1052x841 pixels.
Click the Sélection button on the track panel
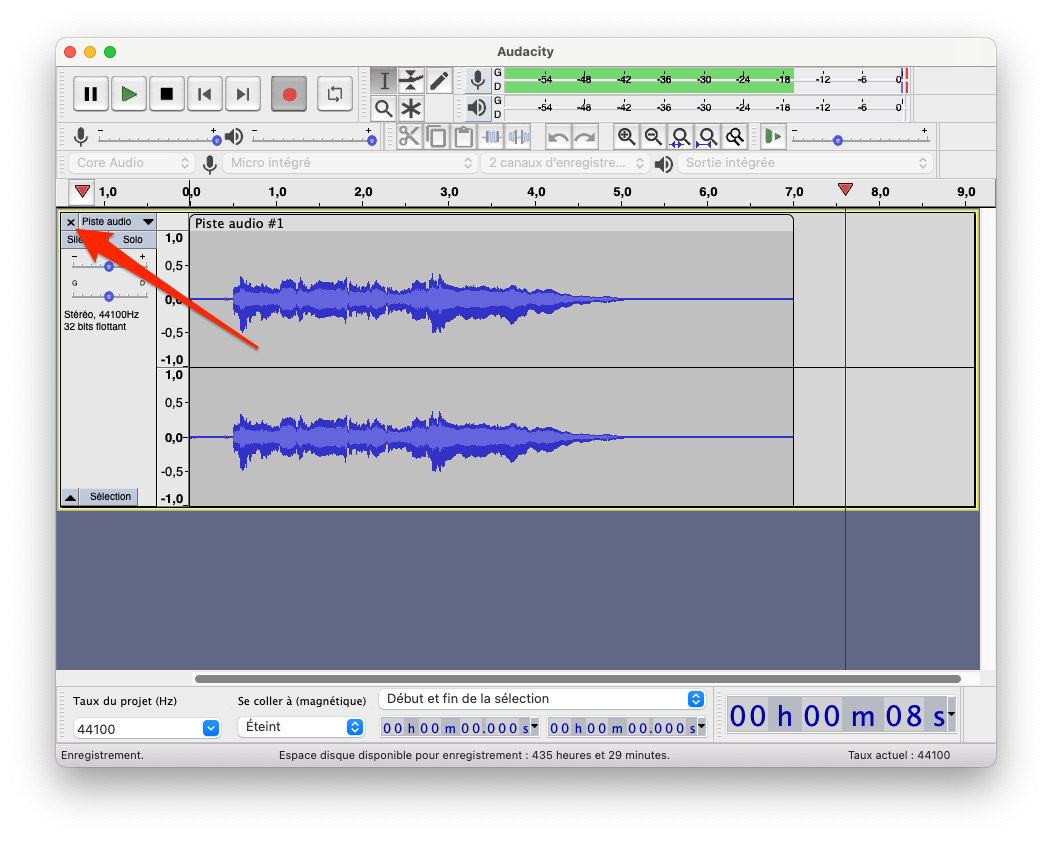point(110,497)
